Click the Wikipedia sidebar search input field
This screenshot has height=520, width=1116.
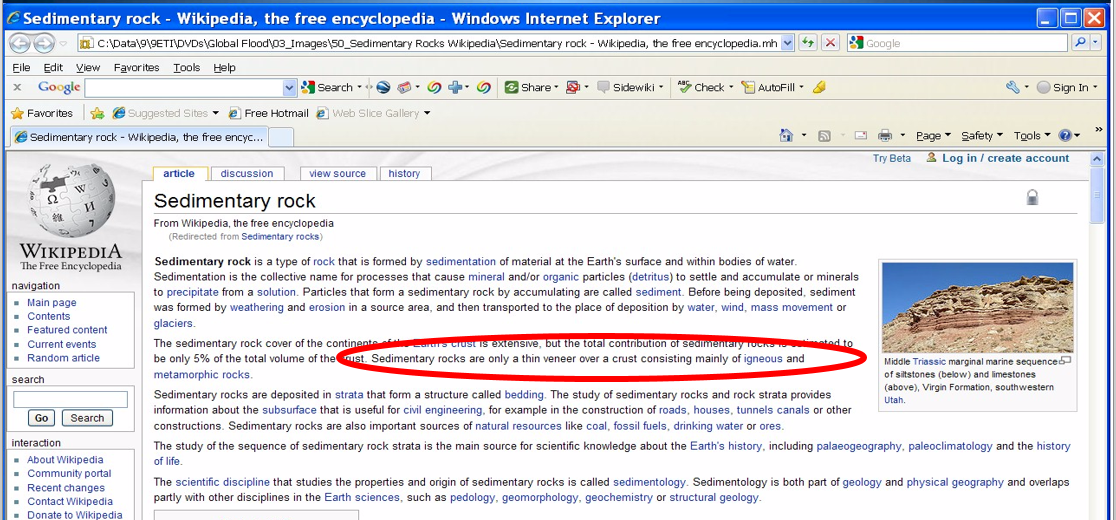point(70,399)
